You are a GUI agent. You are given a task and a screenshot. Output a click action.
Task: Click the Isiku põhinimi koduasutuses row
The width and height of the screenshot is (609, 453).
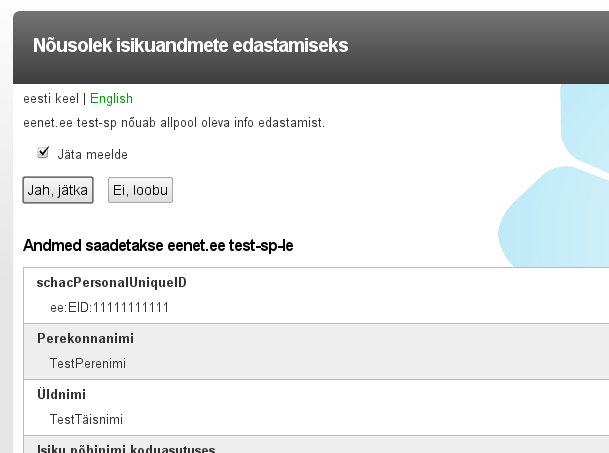[126, 447]
